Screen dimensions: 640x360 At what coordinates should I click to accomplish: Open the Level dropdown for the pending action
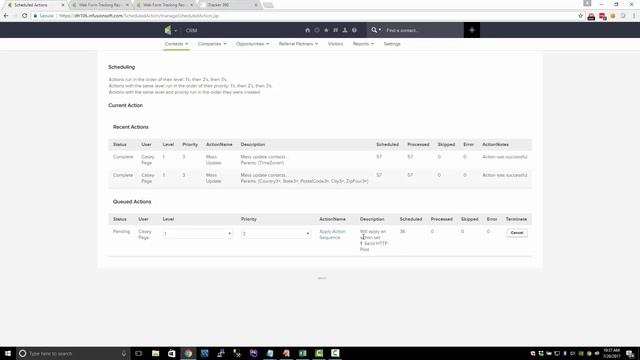198,233
